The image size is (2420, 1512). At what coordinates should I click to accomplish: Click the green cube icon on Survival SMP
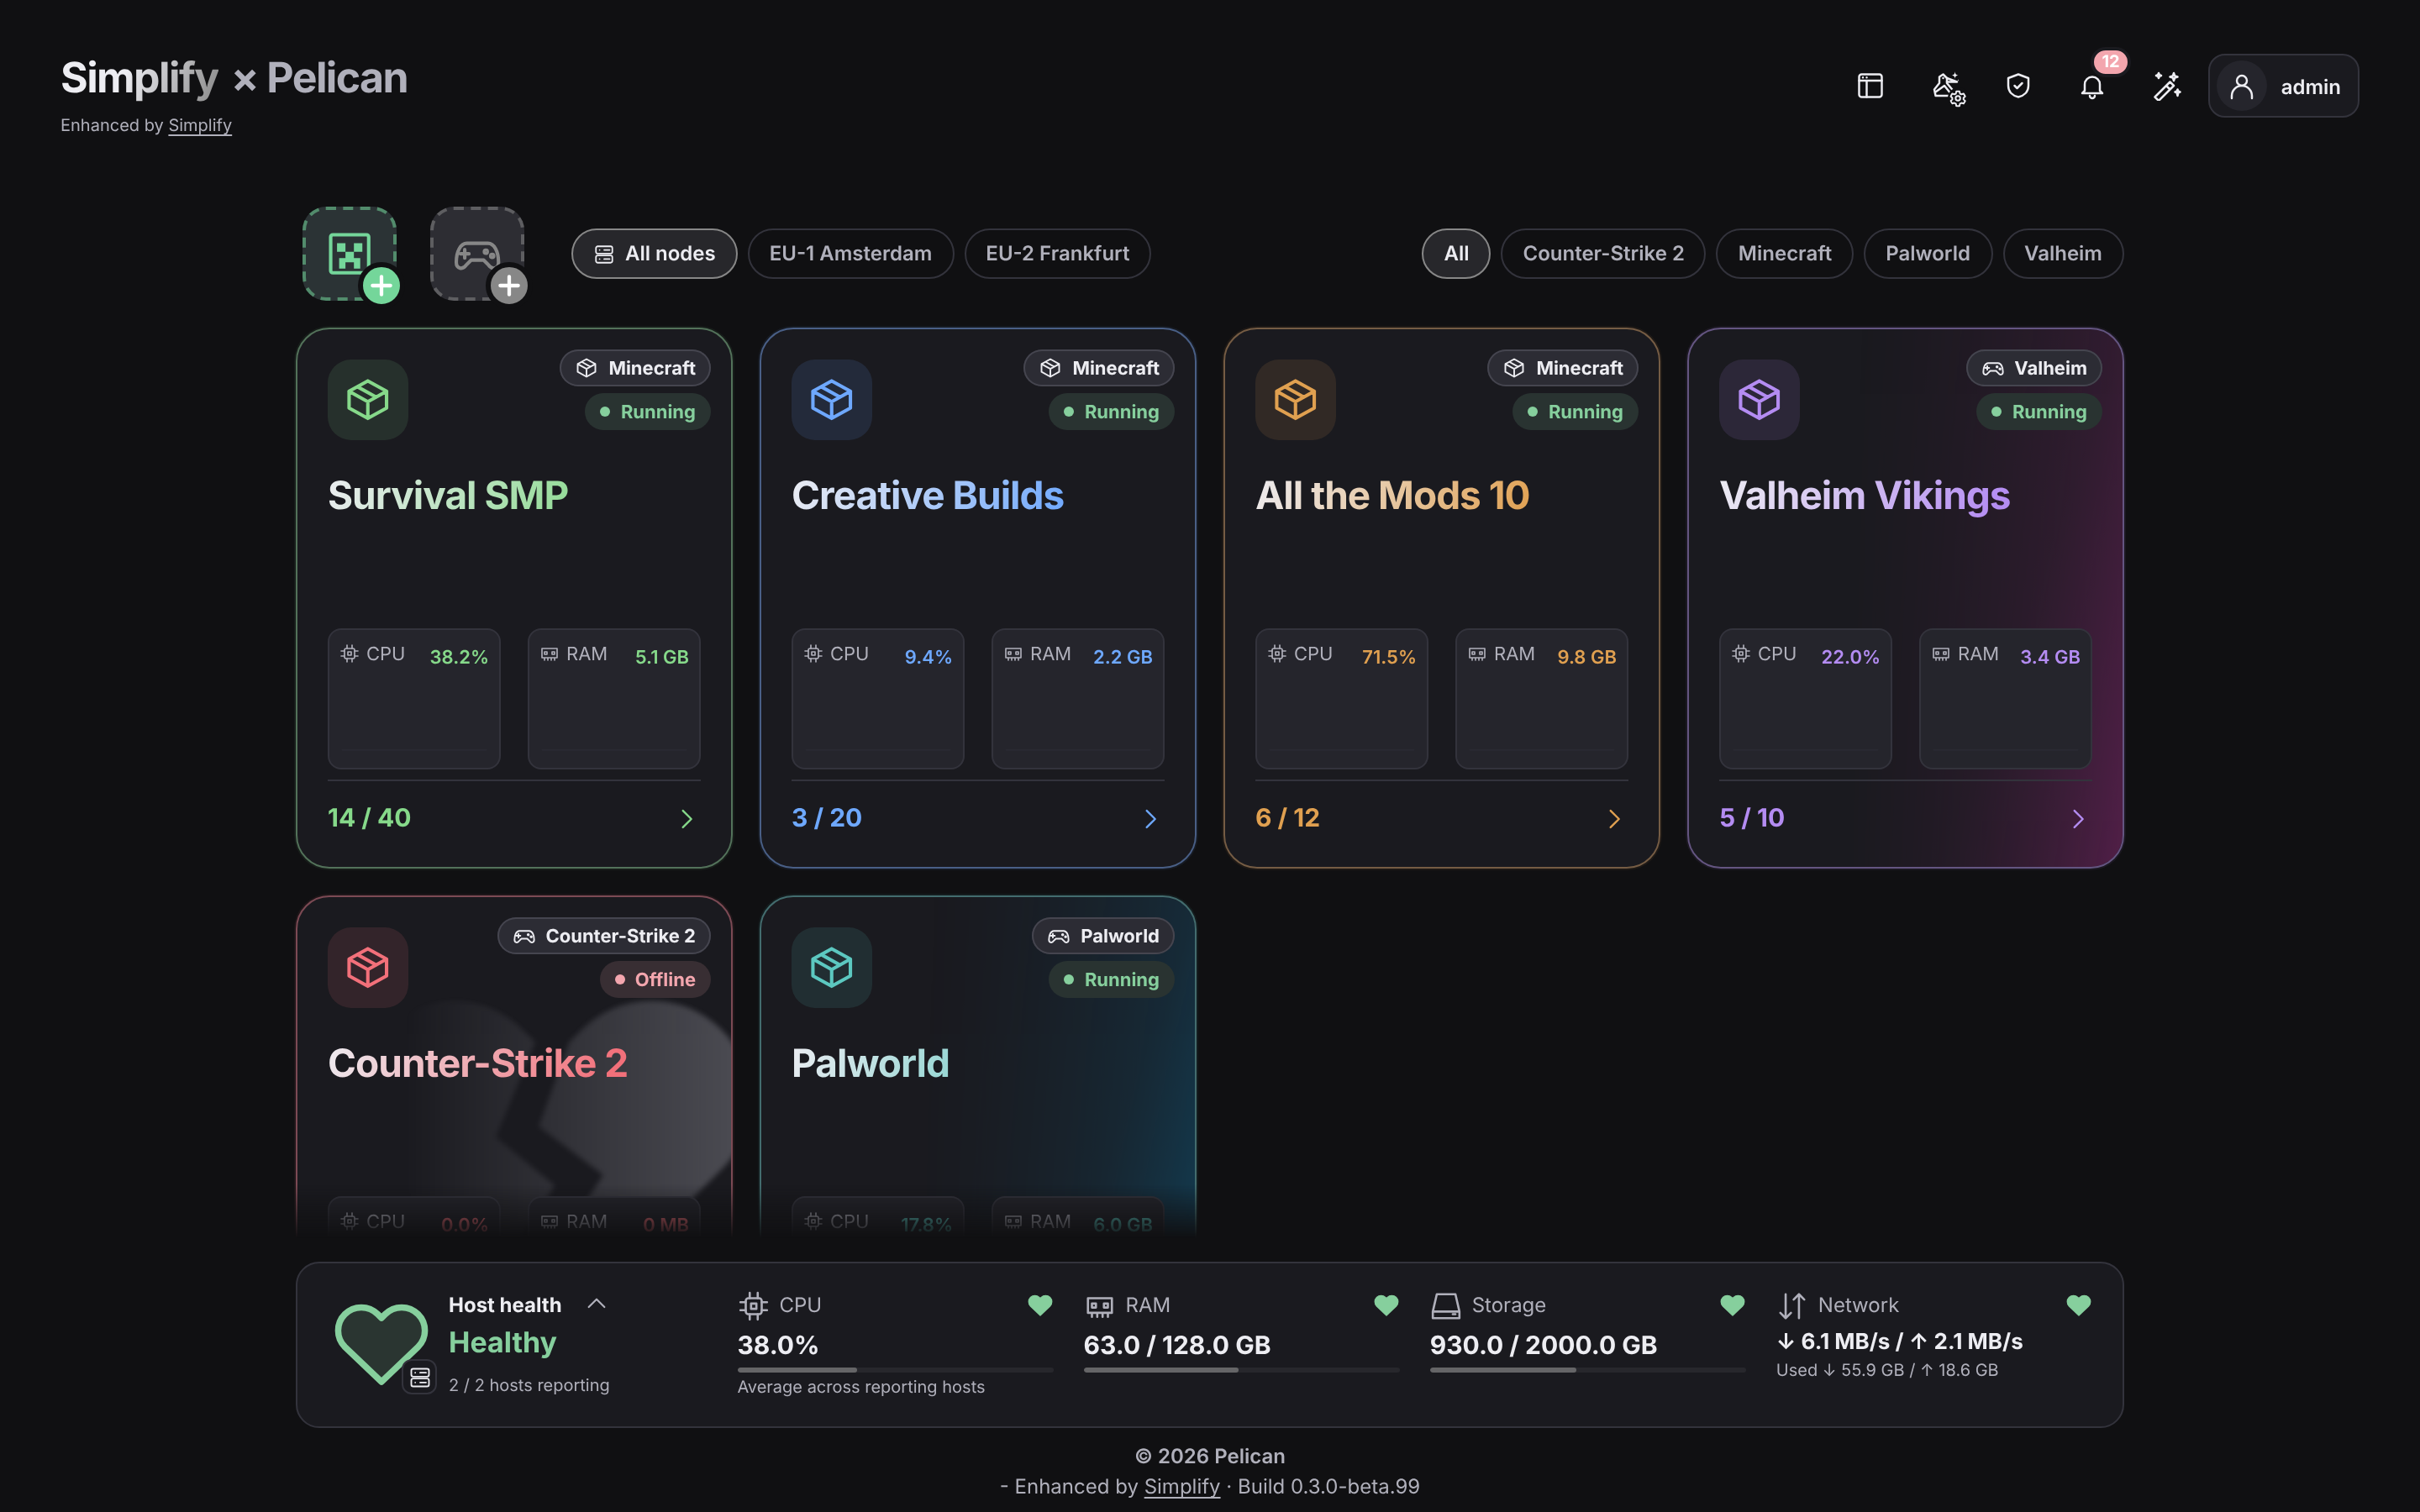(368, 400)
